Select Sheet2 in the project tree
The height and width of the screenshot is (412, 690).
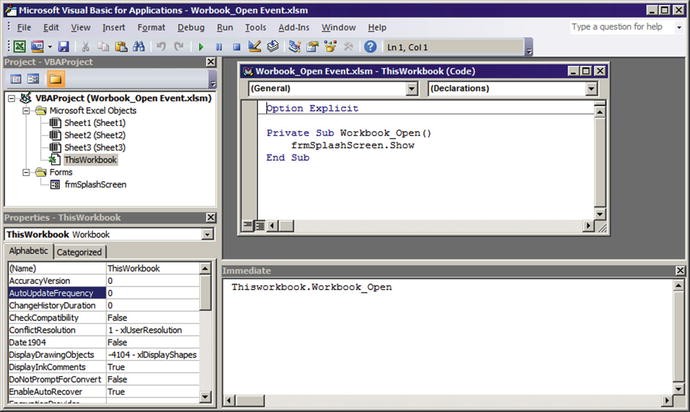[95, 135]
